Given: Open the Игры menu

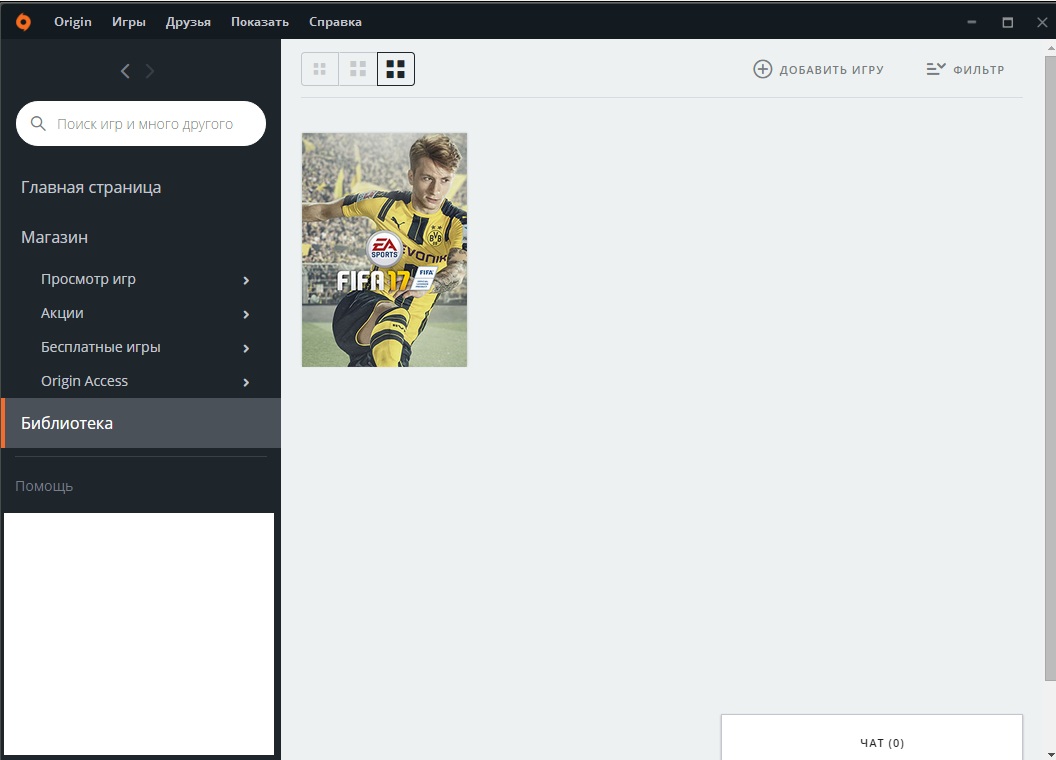Looking at the screenshot, I should click(x=129, y=22).
